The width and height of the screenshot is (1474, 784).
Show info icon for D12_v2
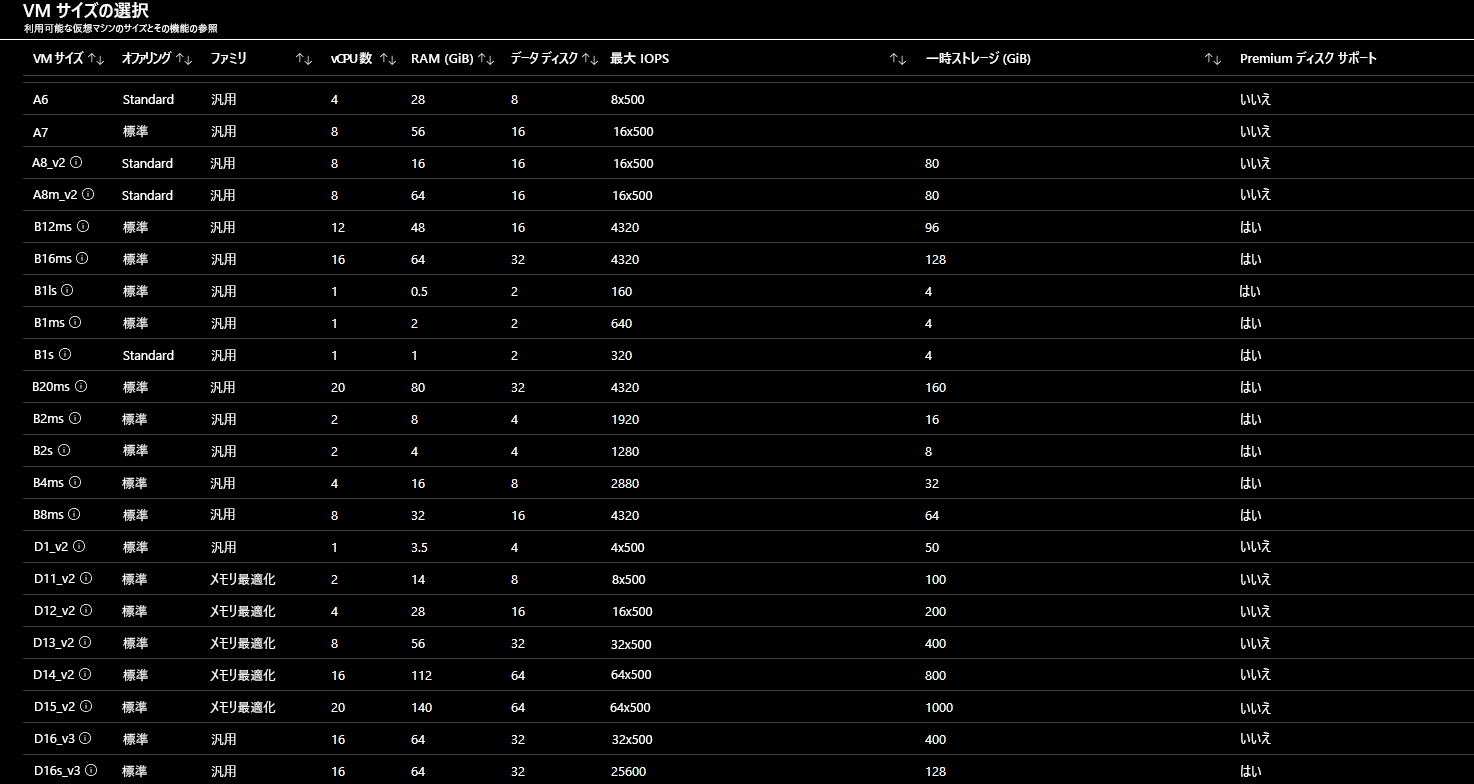86,610
